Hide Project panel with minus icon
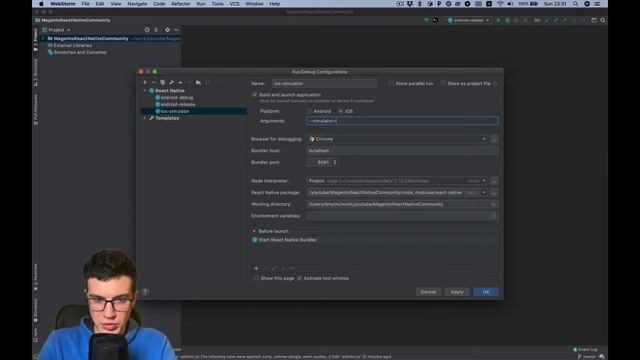The width and height of the screenshot is (640, 360). (176, 30)
